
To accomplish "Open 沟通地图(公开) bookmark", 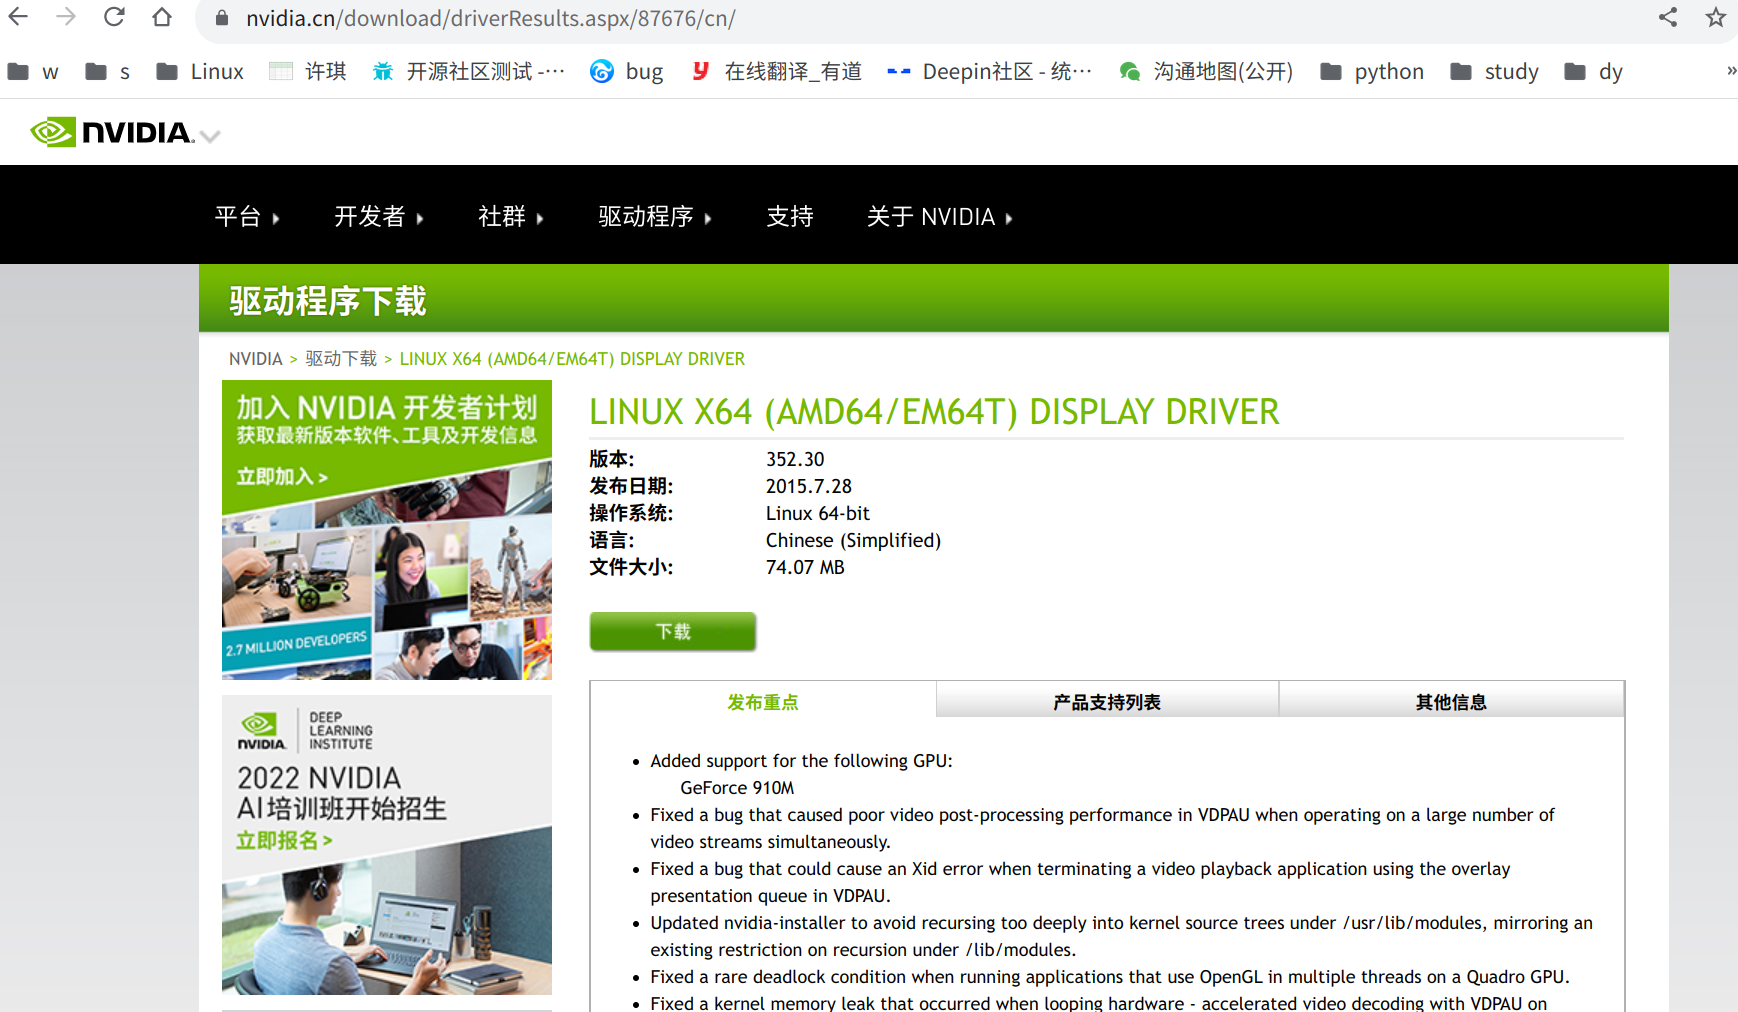I will coord(1206,72).
